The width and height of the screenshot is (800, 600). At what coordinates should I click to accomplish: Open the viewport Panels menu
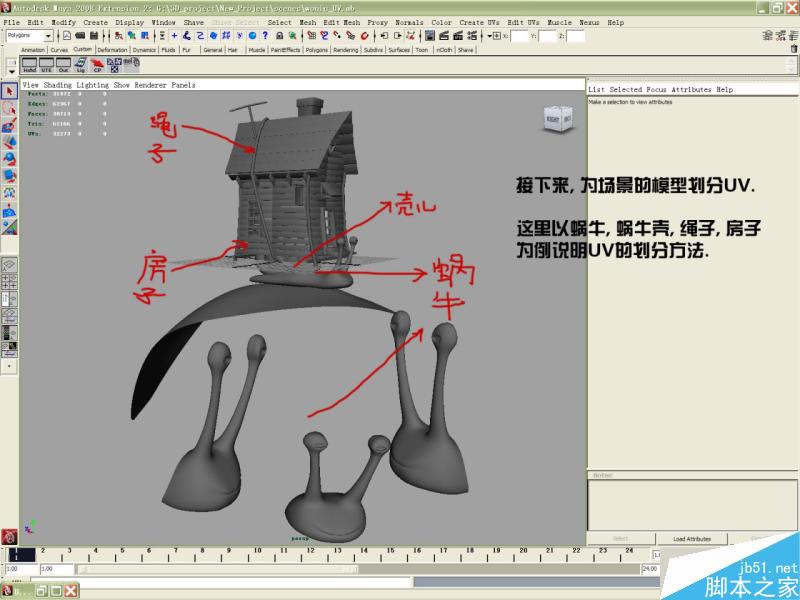pos(183,85)
